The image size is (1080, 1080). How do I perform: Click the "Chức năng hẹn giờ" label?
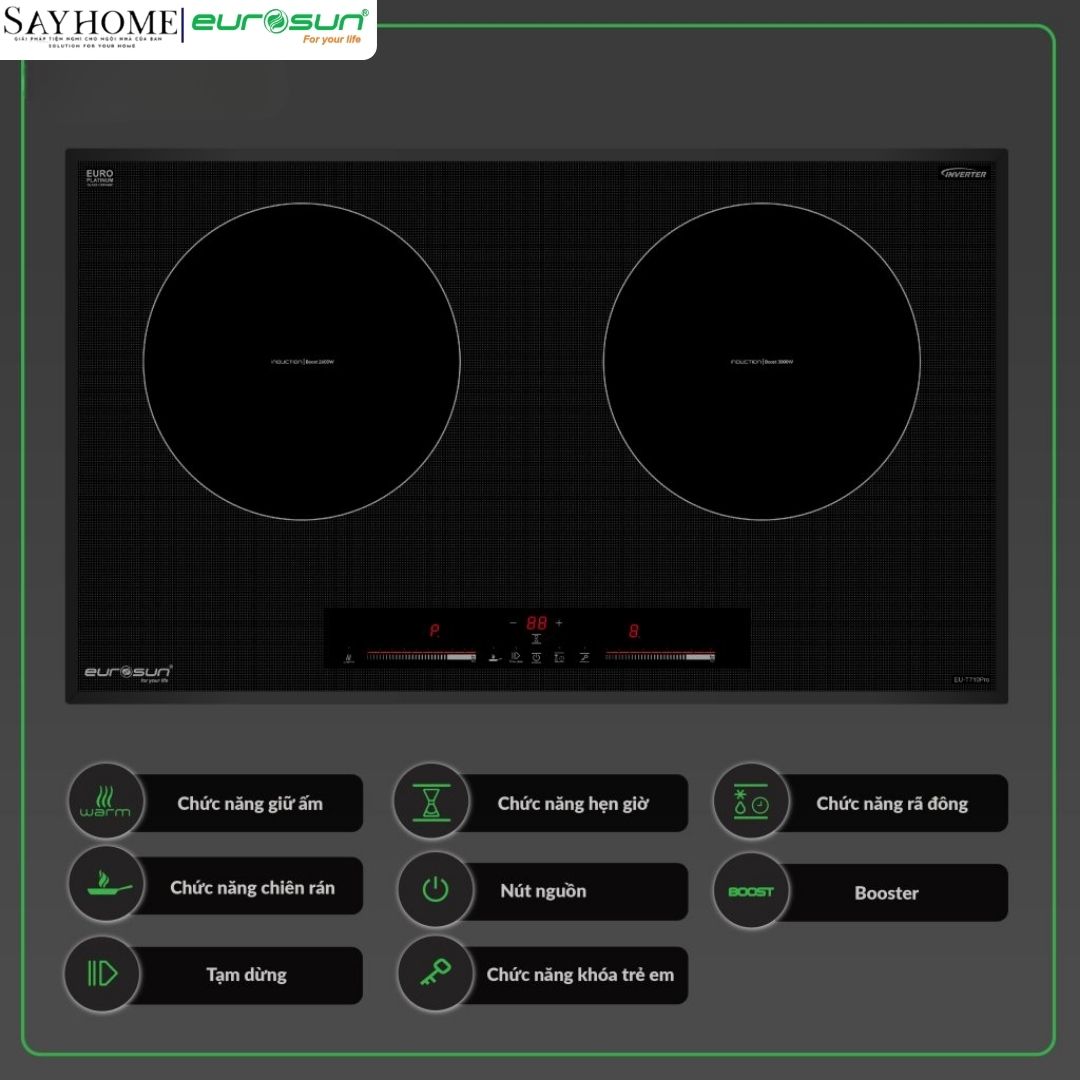coord(573,804)
